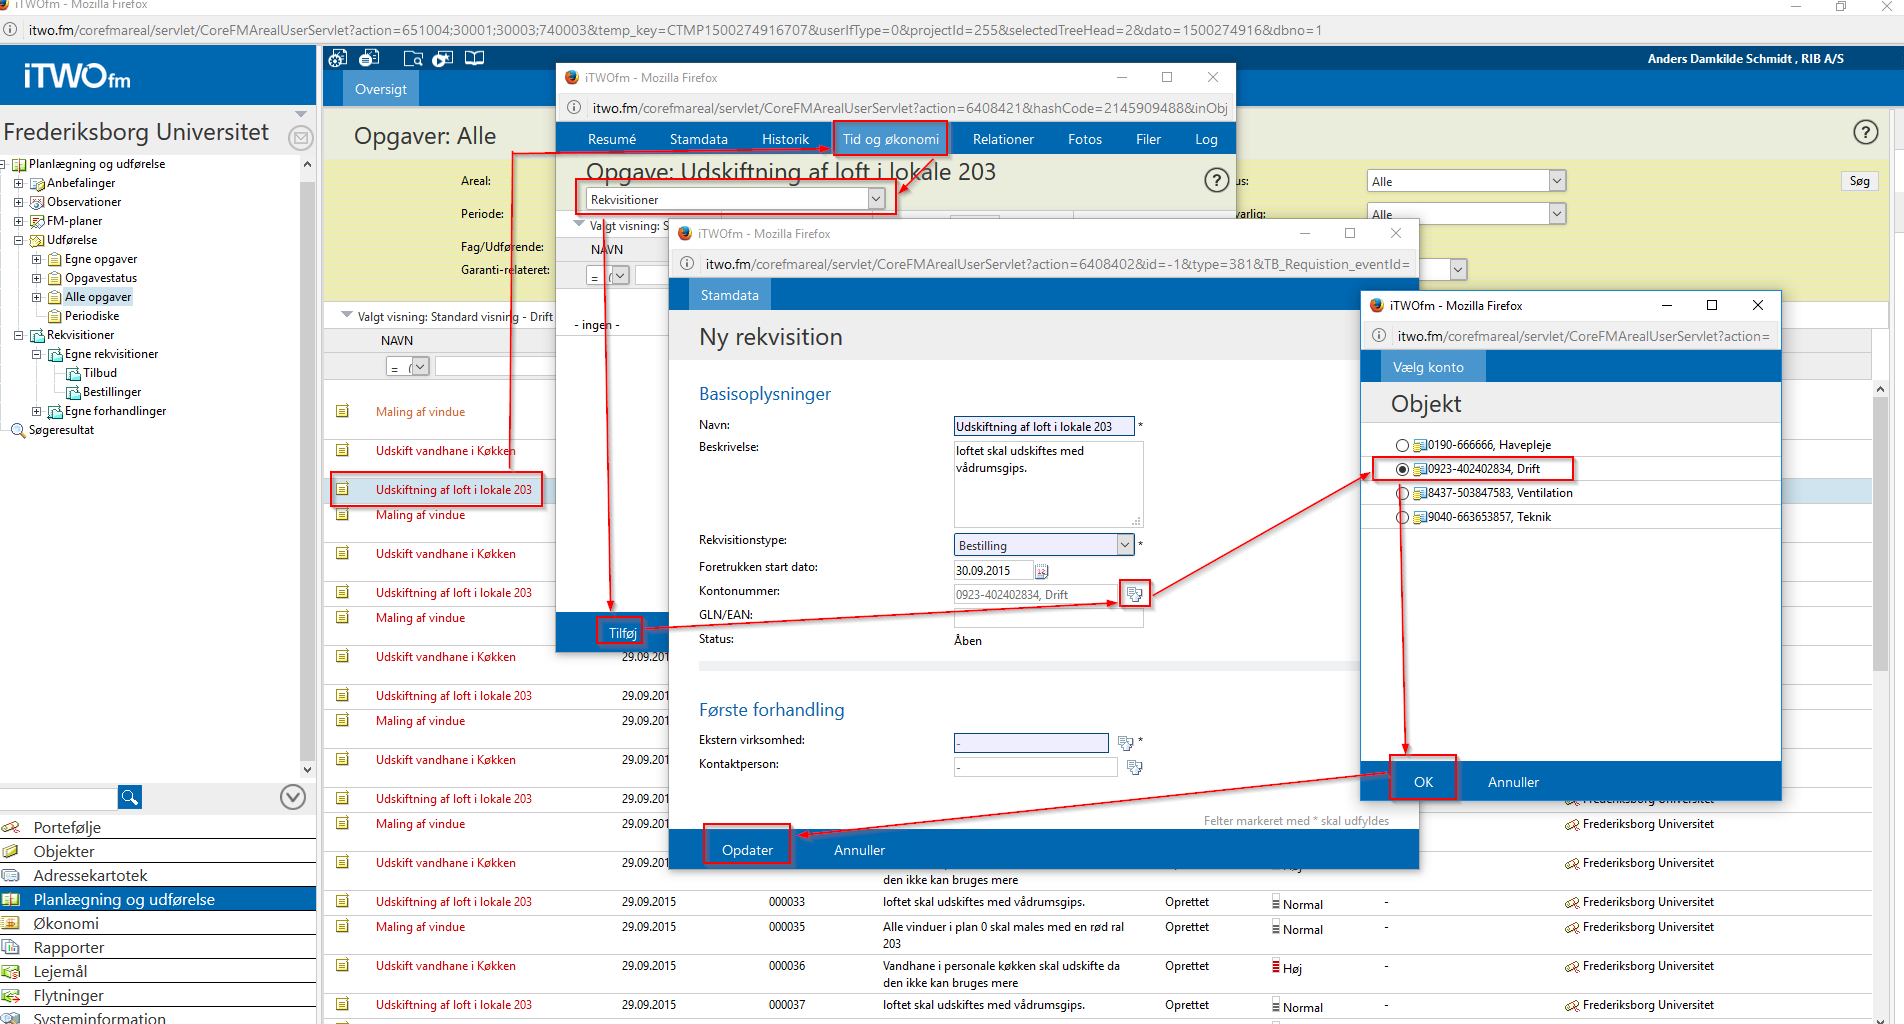Image resolution: width=1904 pixels, height=1024 pixels.
Task: Click lookup icon next to Ekstern virksomhed
Action: point(1125,743)
